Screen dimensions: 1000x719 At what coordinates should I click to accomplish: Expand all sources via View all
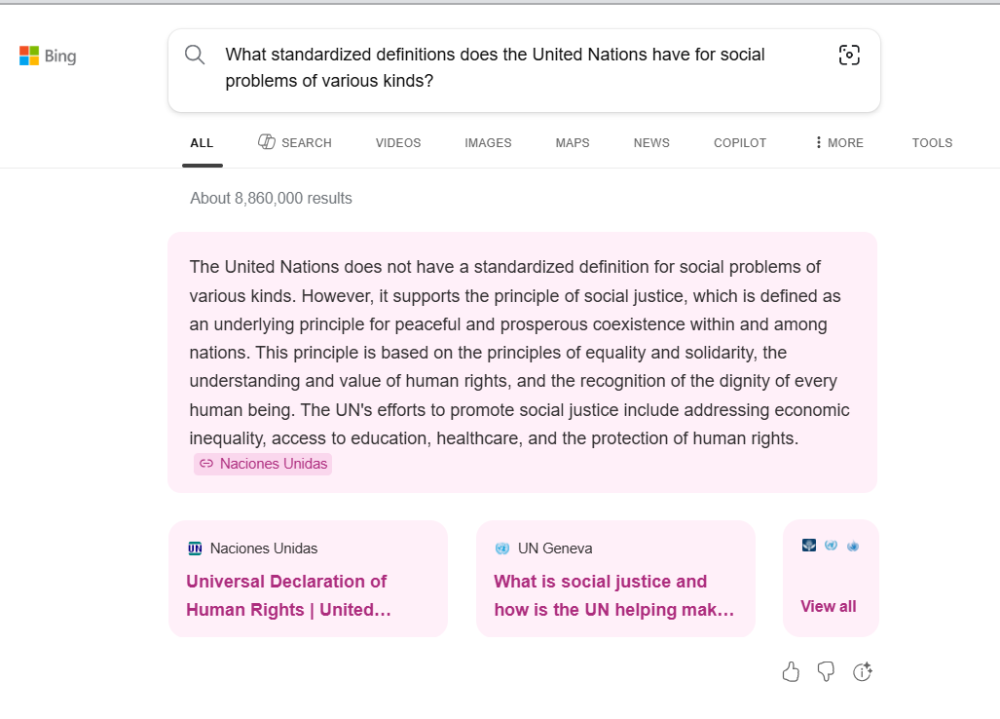coord(829,606)
